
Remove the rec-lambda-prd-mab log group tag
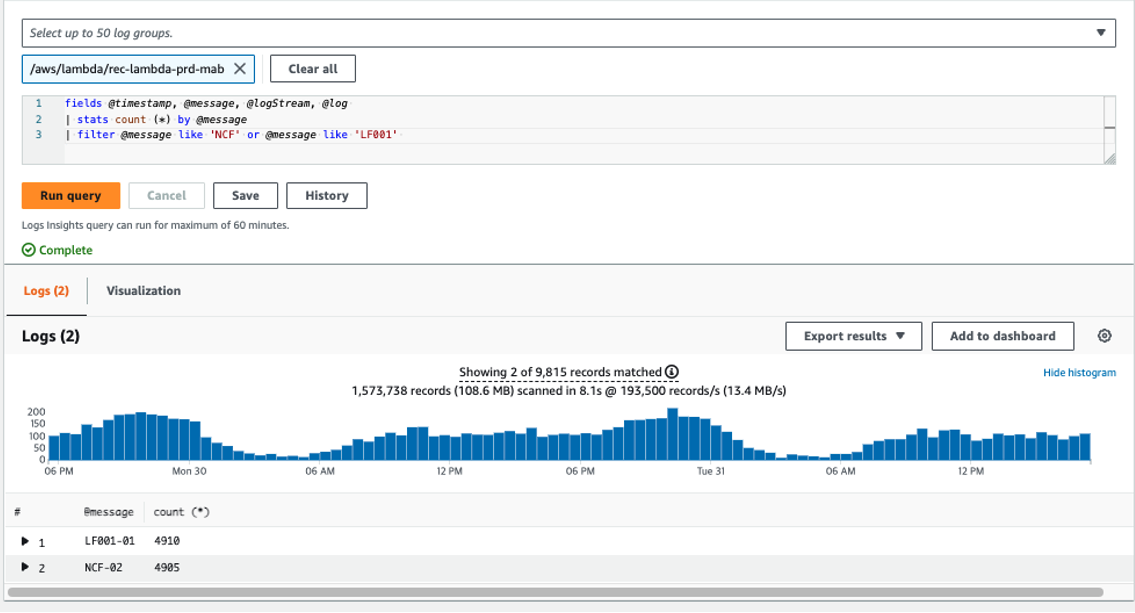[240, 69]
